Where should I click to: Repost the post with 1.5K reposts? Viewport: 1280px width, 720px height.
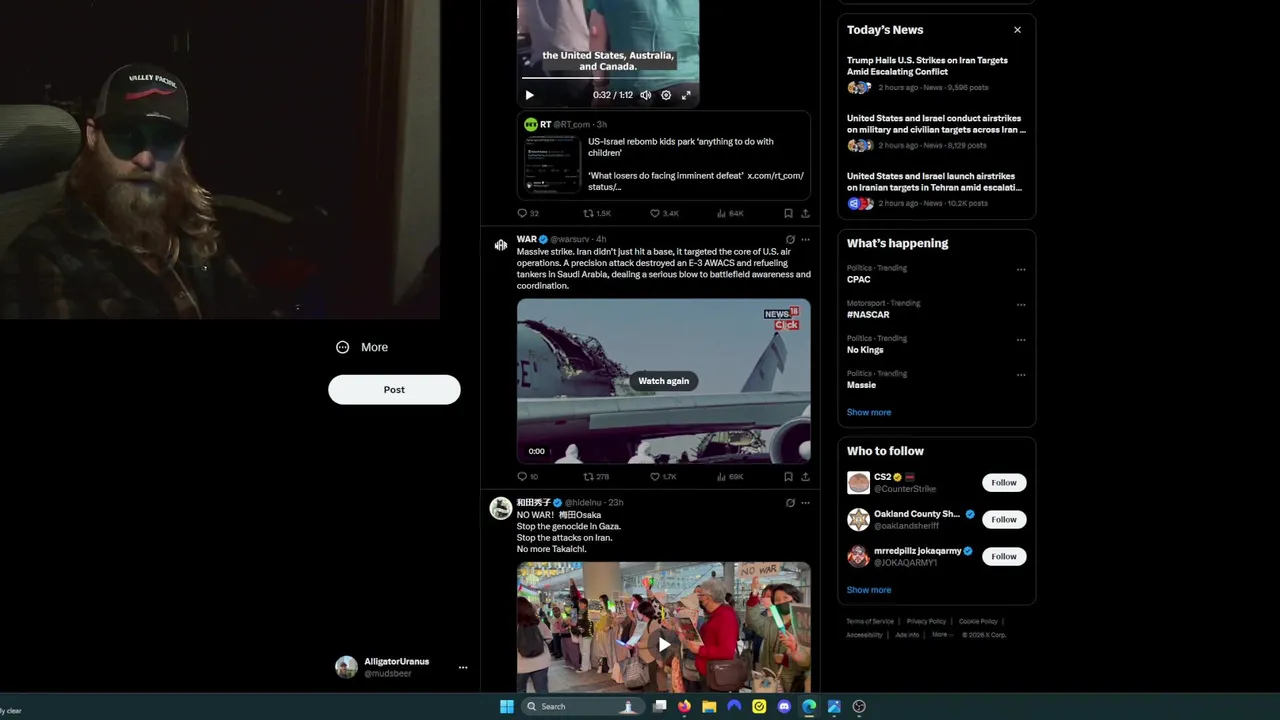coord(597,213)
